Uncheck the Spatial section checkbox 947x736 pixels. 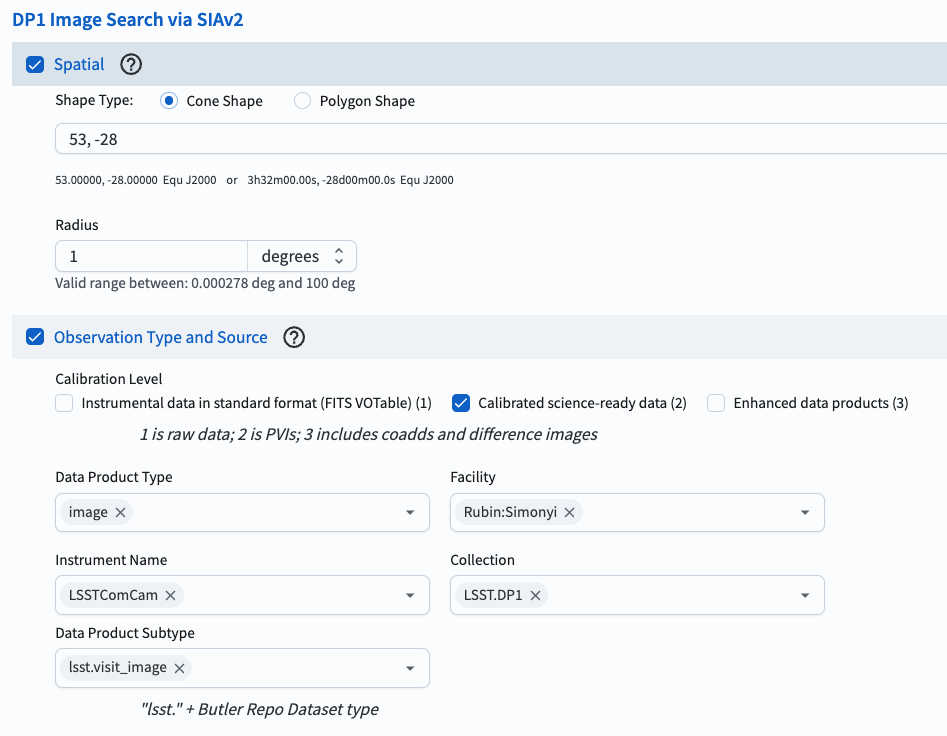[34, 64]
